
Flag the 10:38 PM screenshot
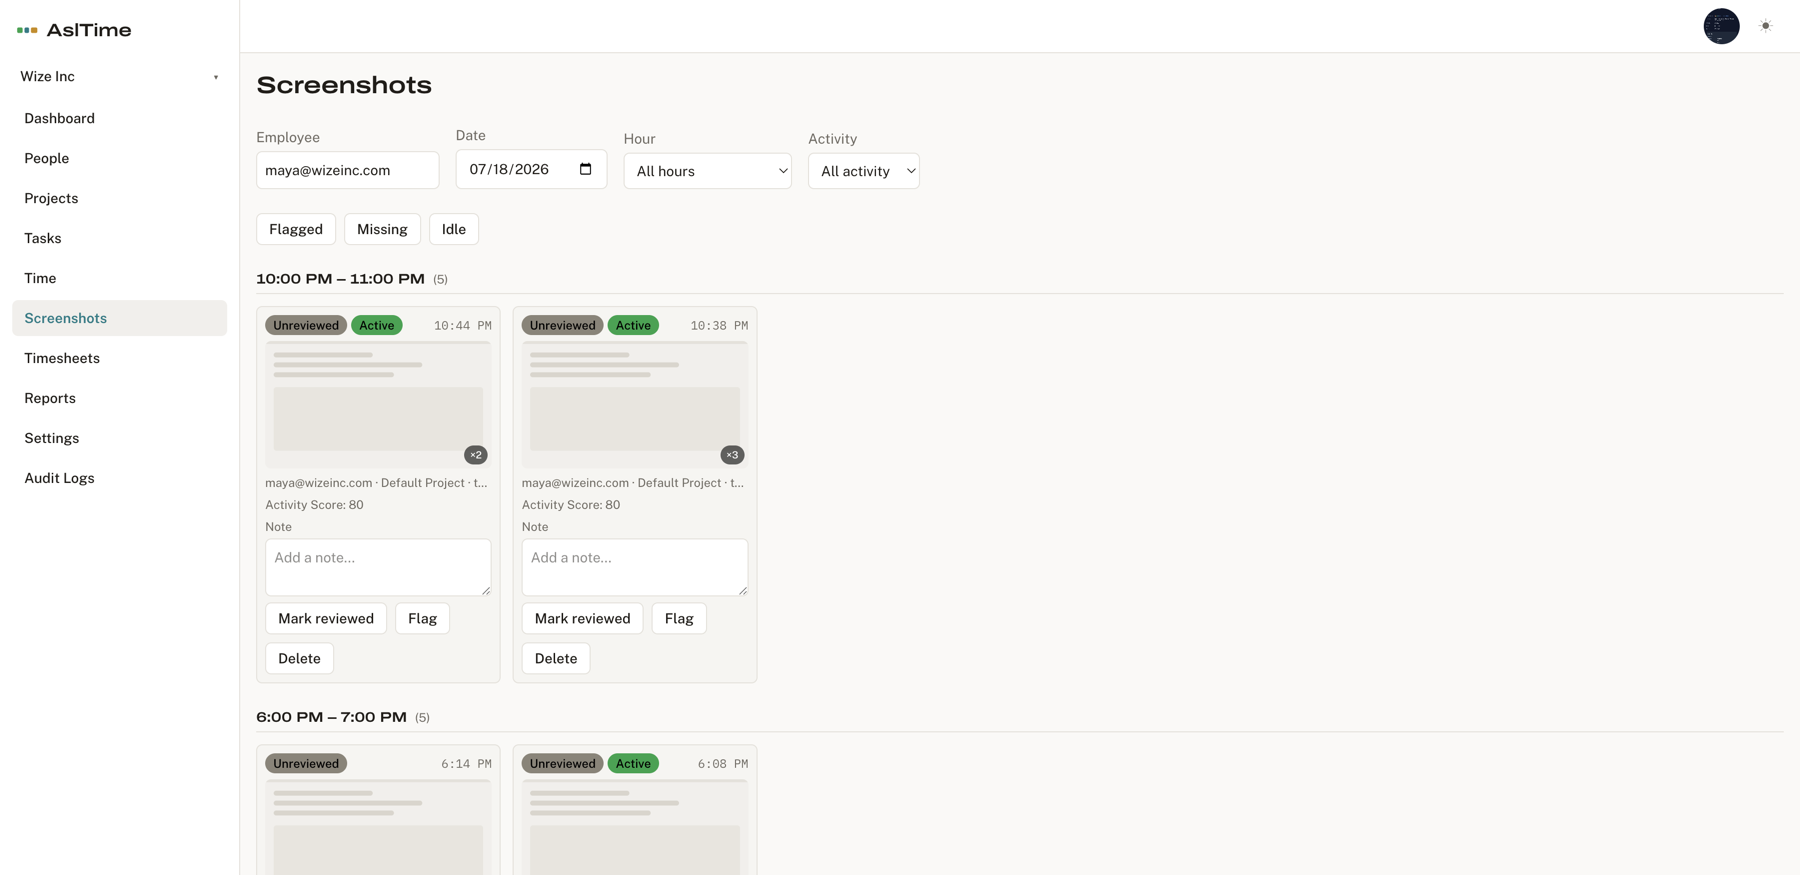coord(679,618)
